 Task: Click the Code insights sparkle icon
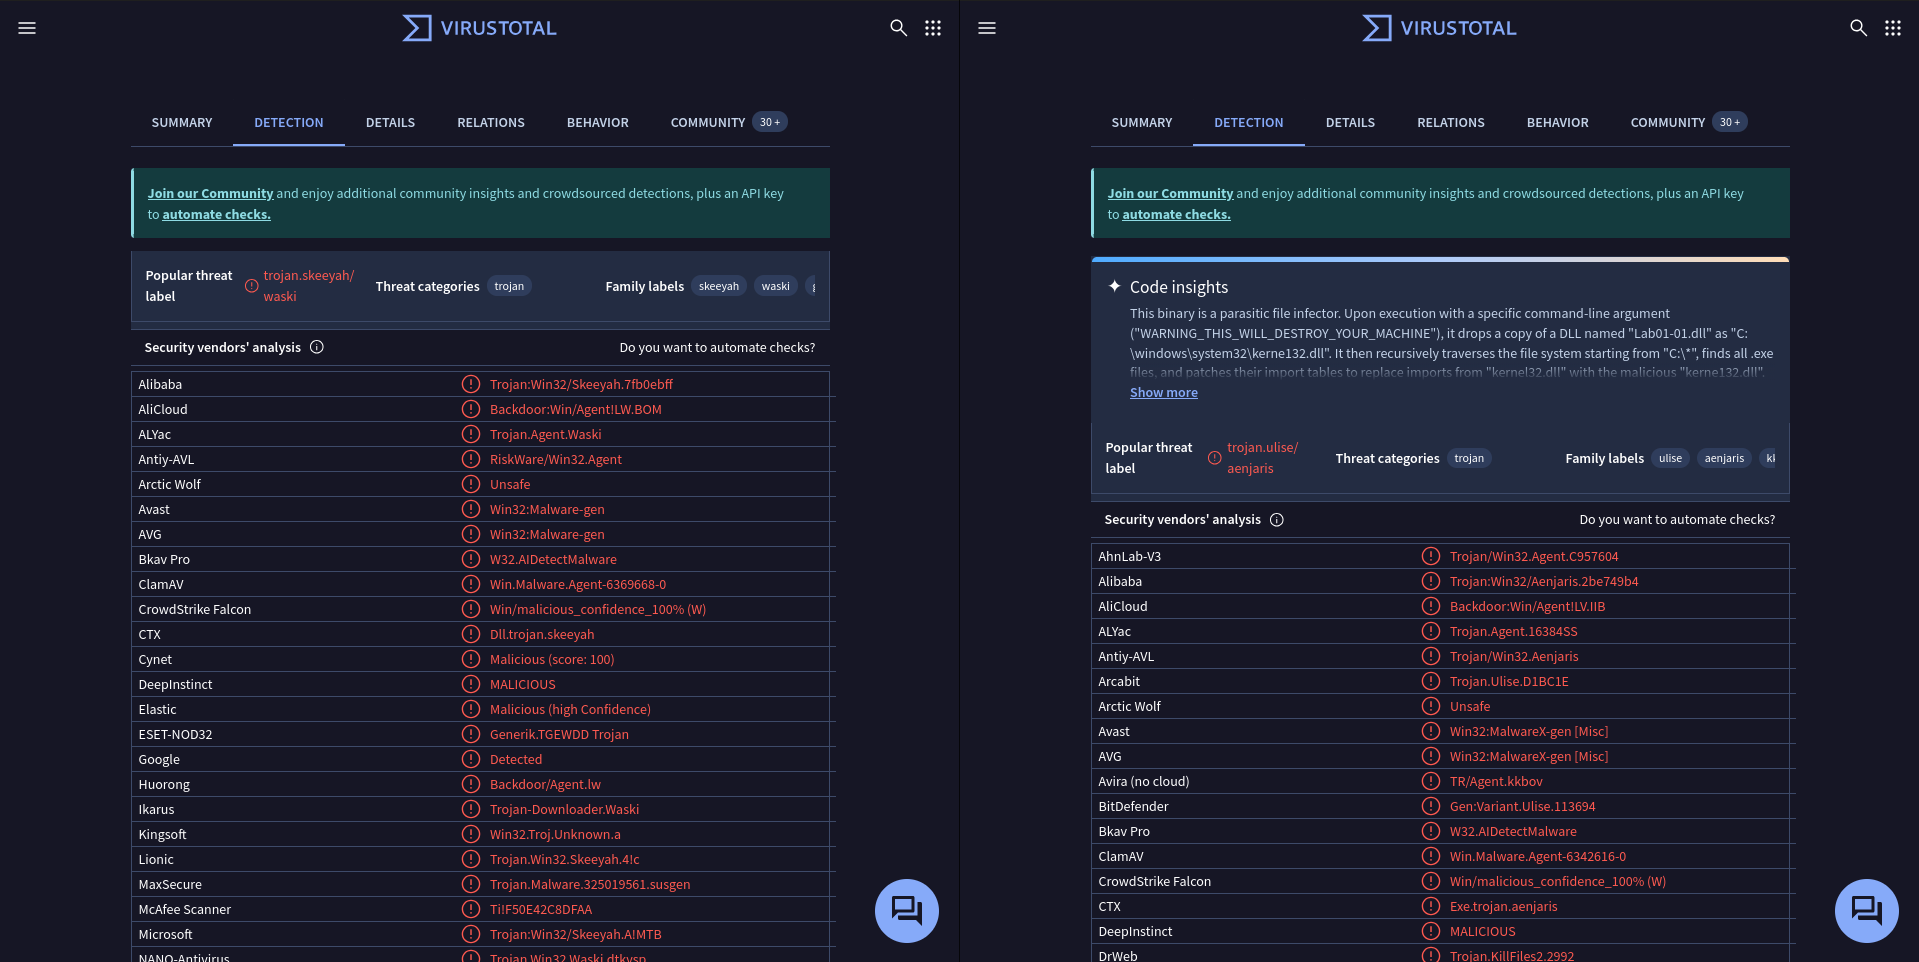(1114, 287)
